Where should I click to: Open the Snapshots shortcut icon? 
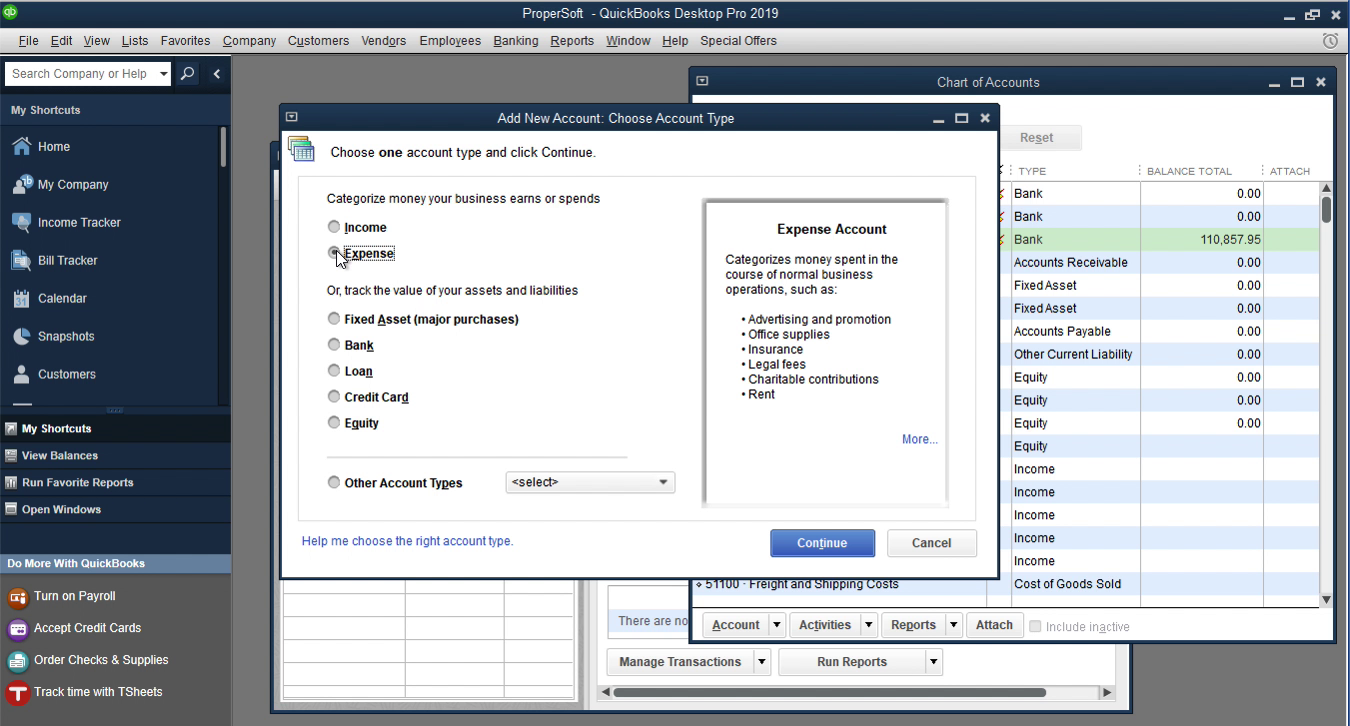pyautogui.click(x=21, y=337)
